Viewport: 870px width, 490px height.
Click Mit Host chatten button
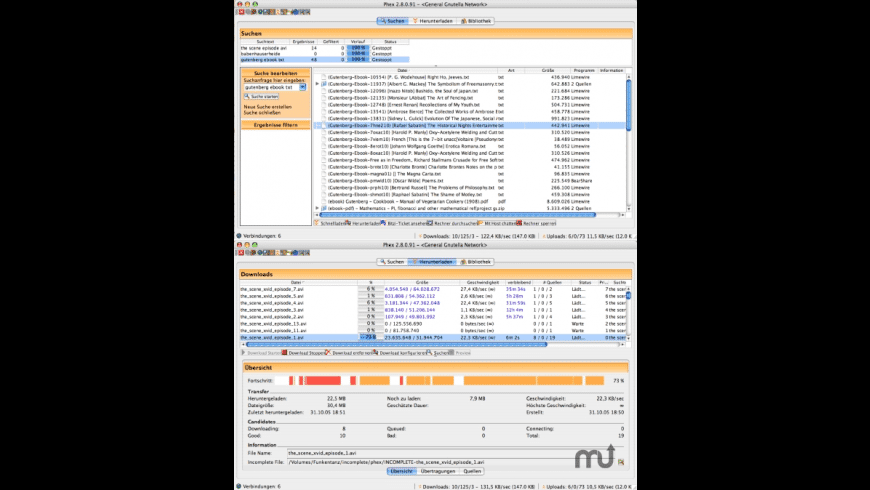(x=497, y=223)
